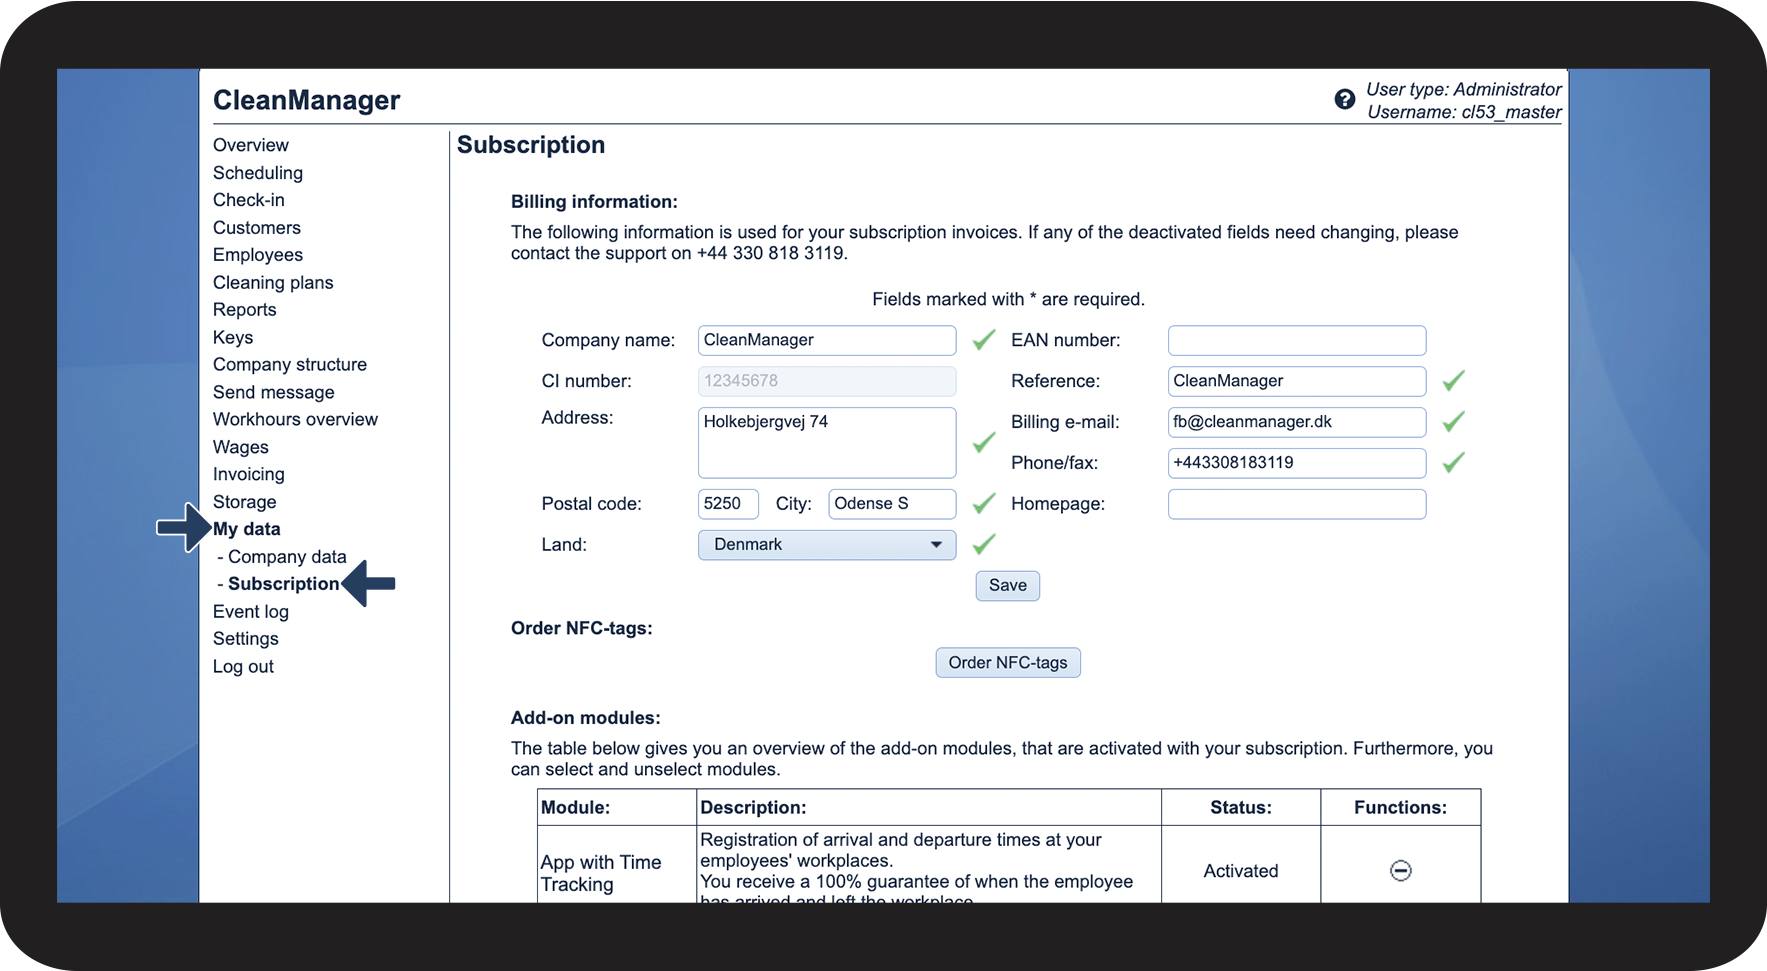1767x971 pixels.
Task: Click Log out in sidebar
Action: (243, 667)
